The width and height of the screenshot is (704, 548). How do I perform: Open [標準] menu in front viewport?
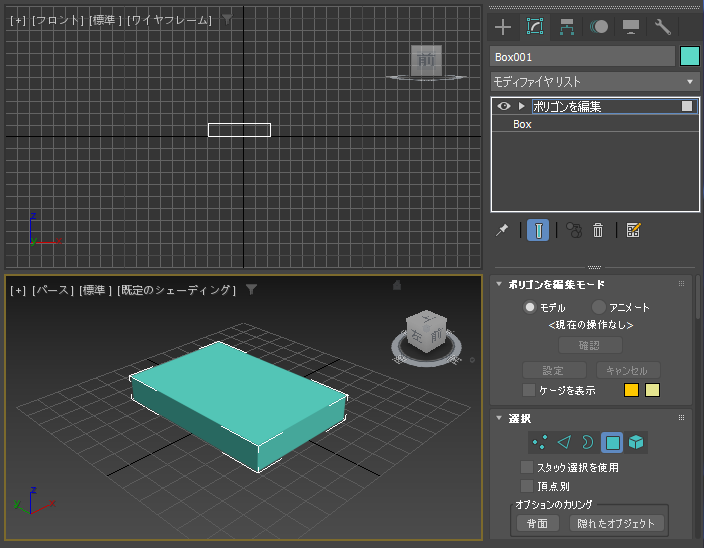click(x=105, y=20)
